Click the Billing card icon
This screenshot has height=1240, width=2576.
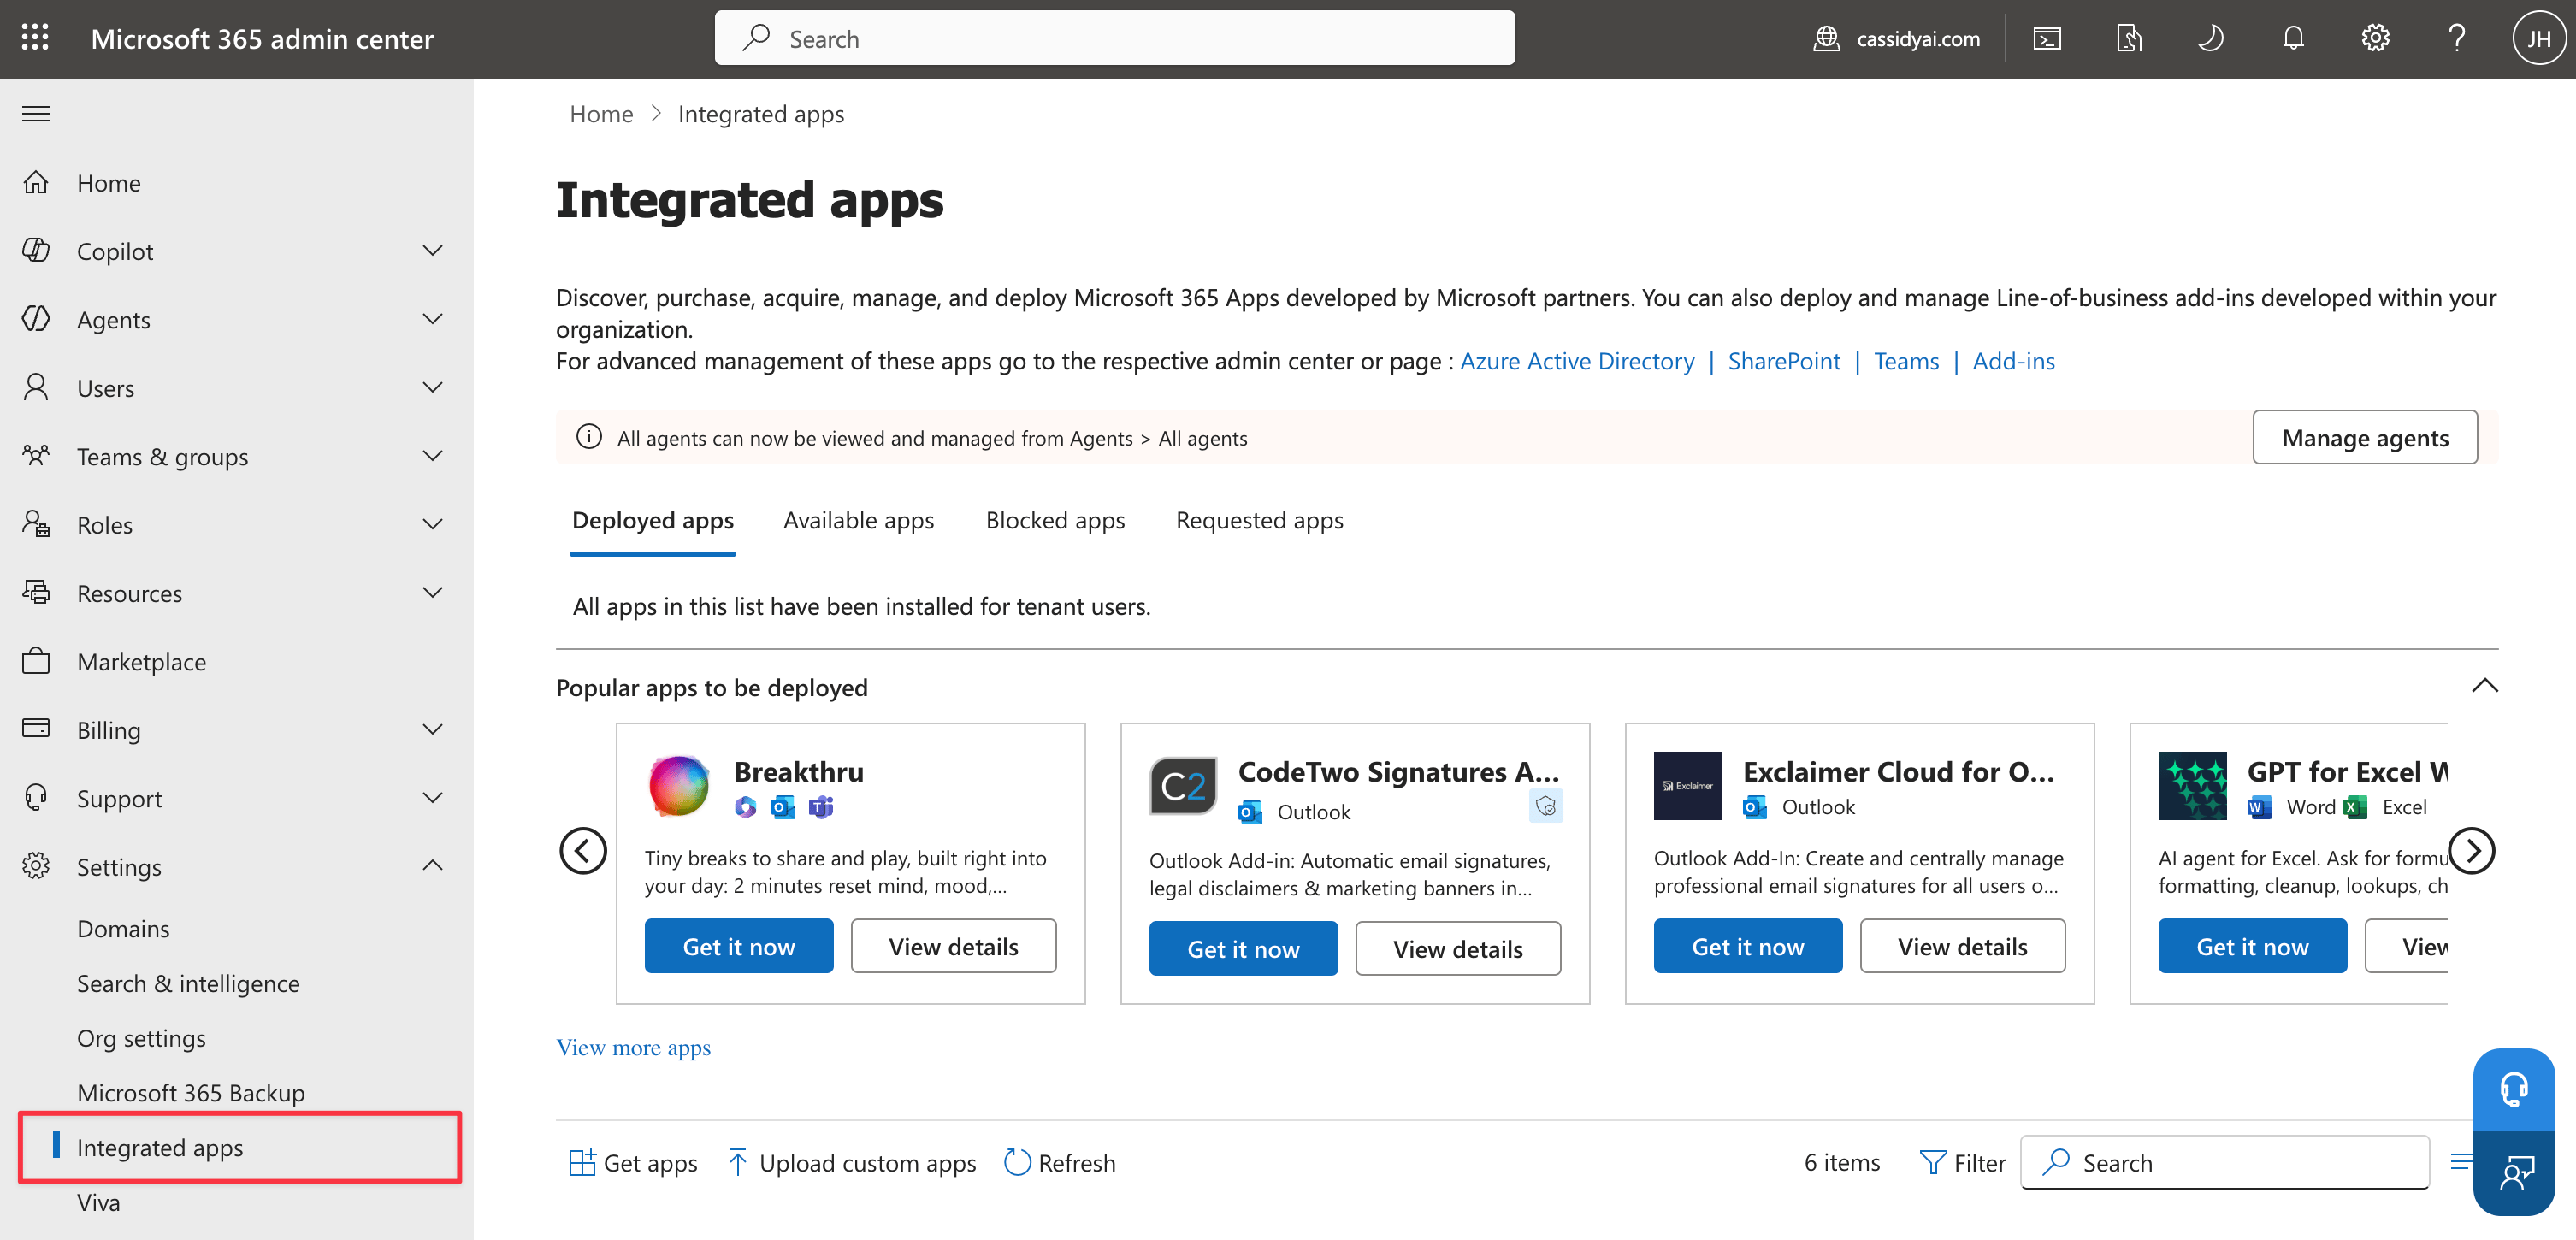[36, 729]
